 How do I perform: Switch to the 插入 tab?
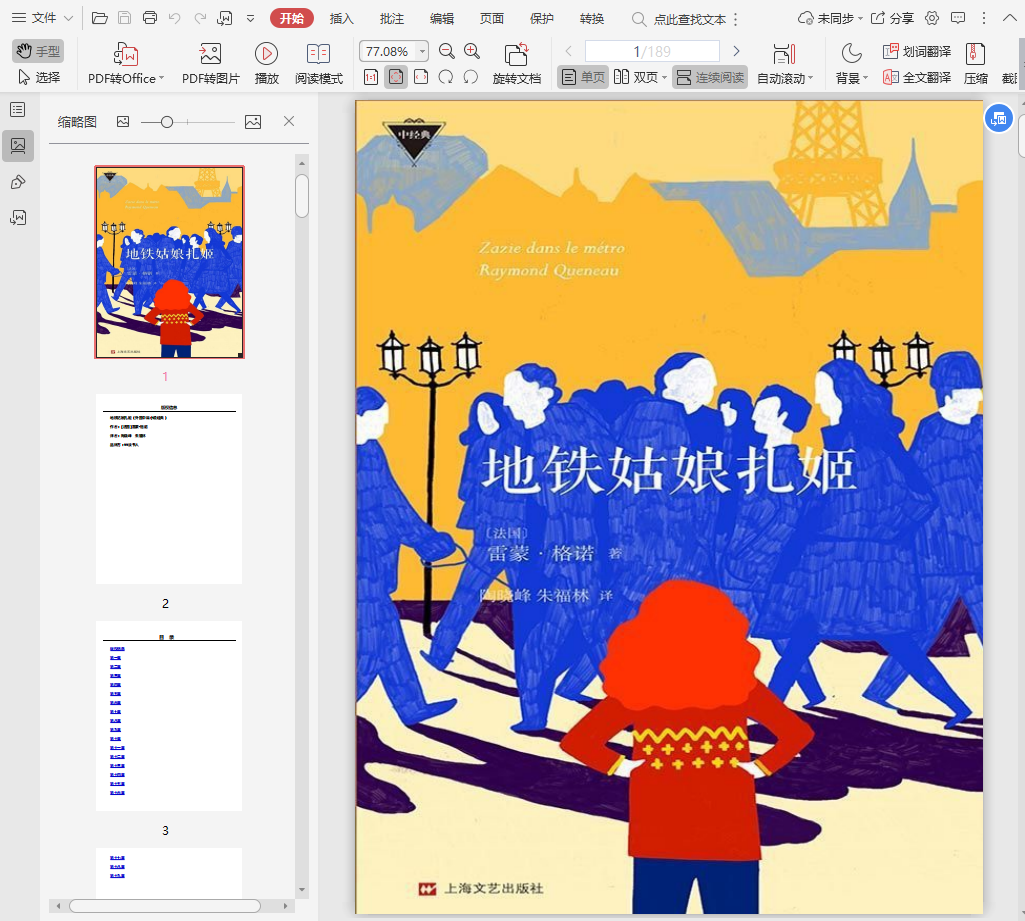pyautogui.click(x=341, y=18)
